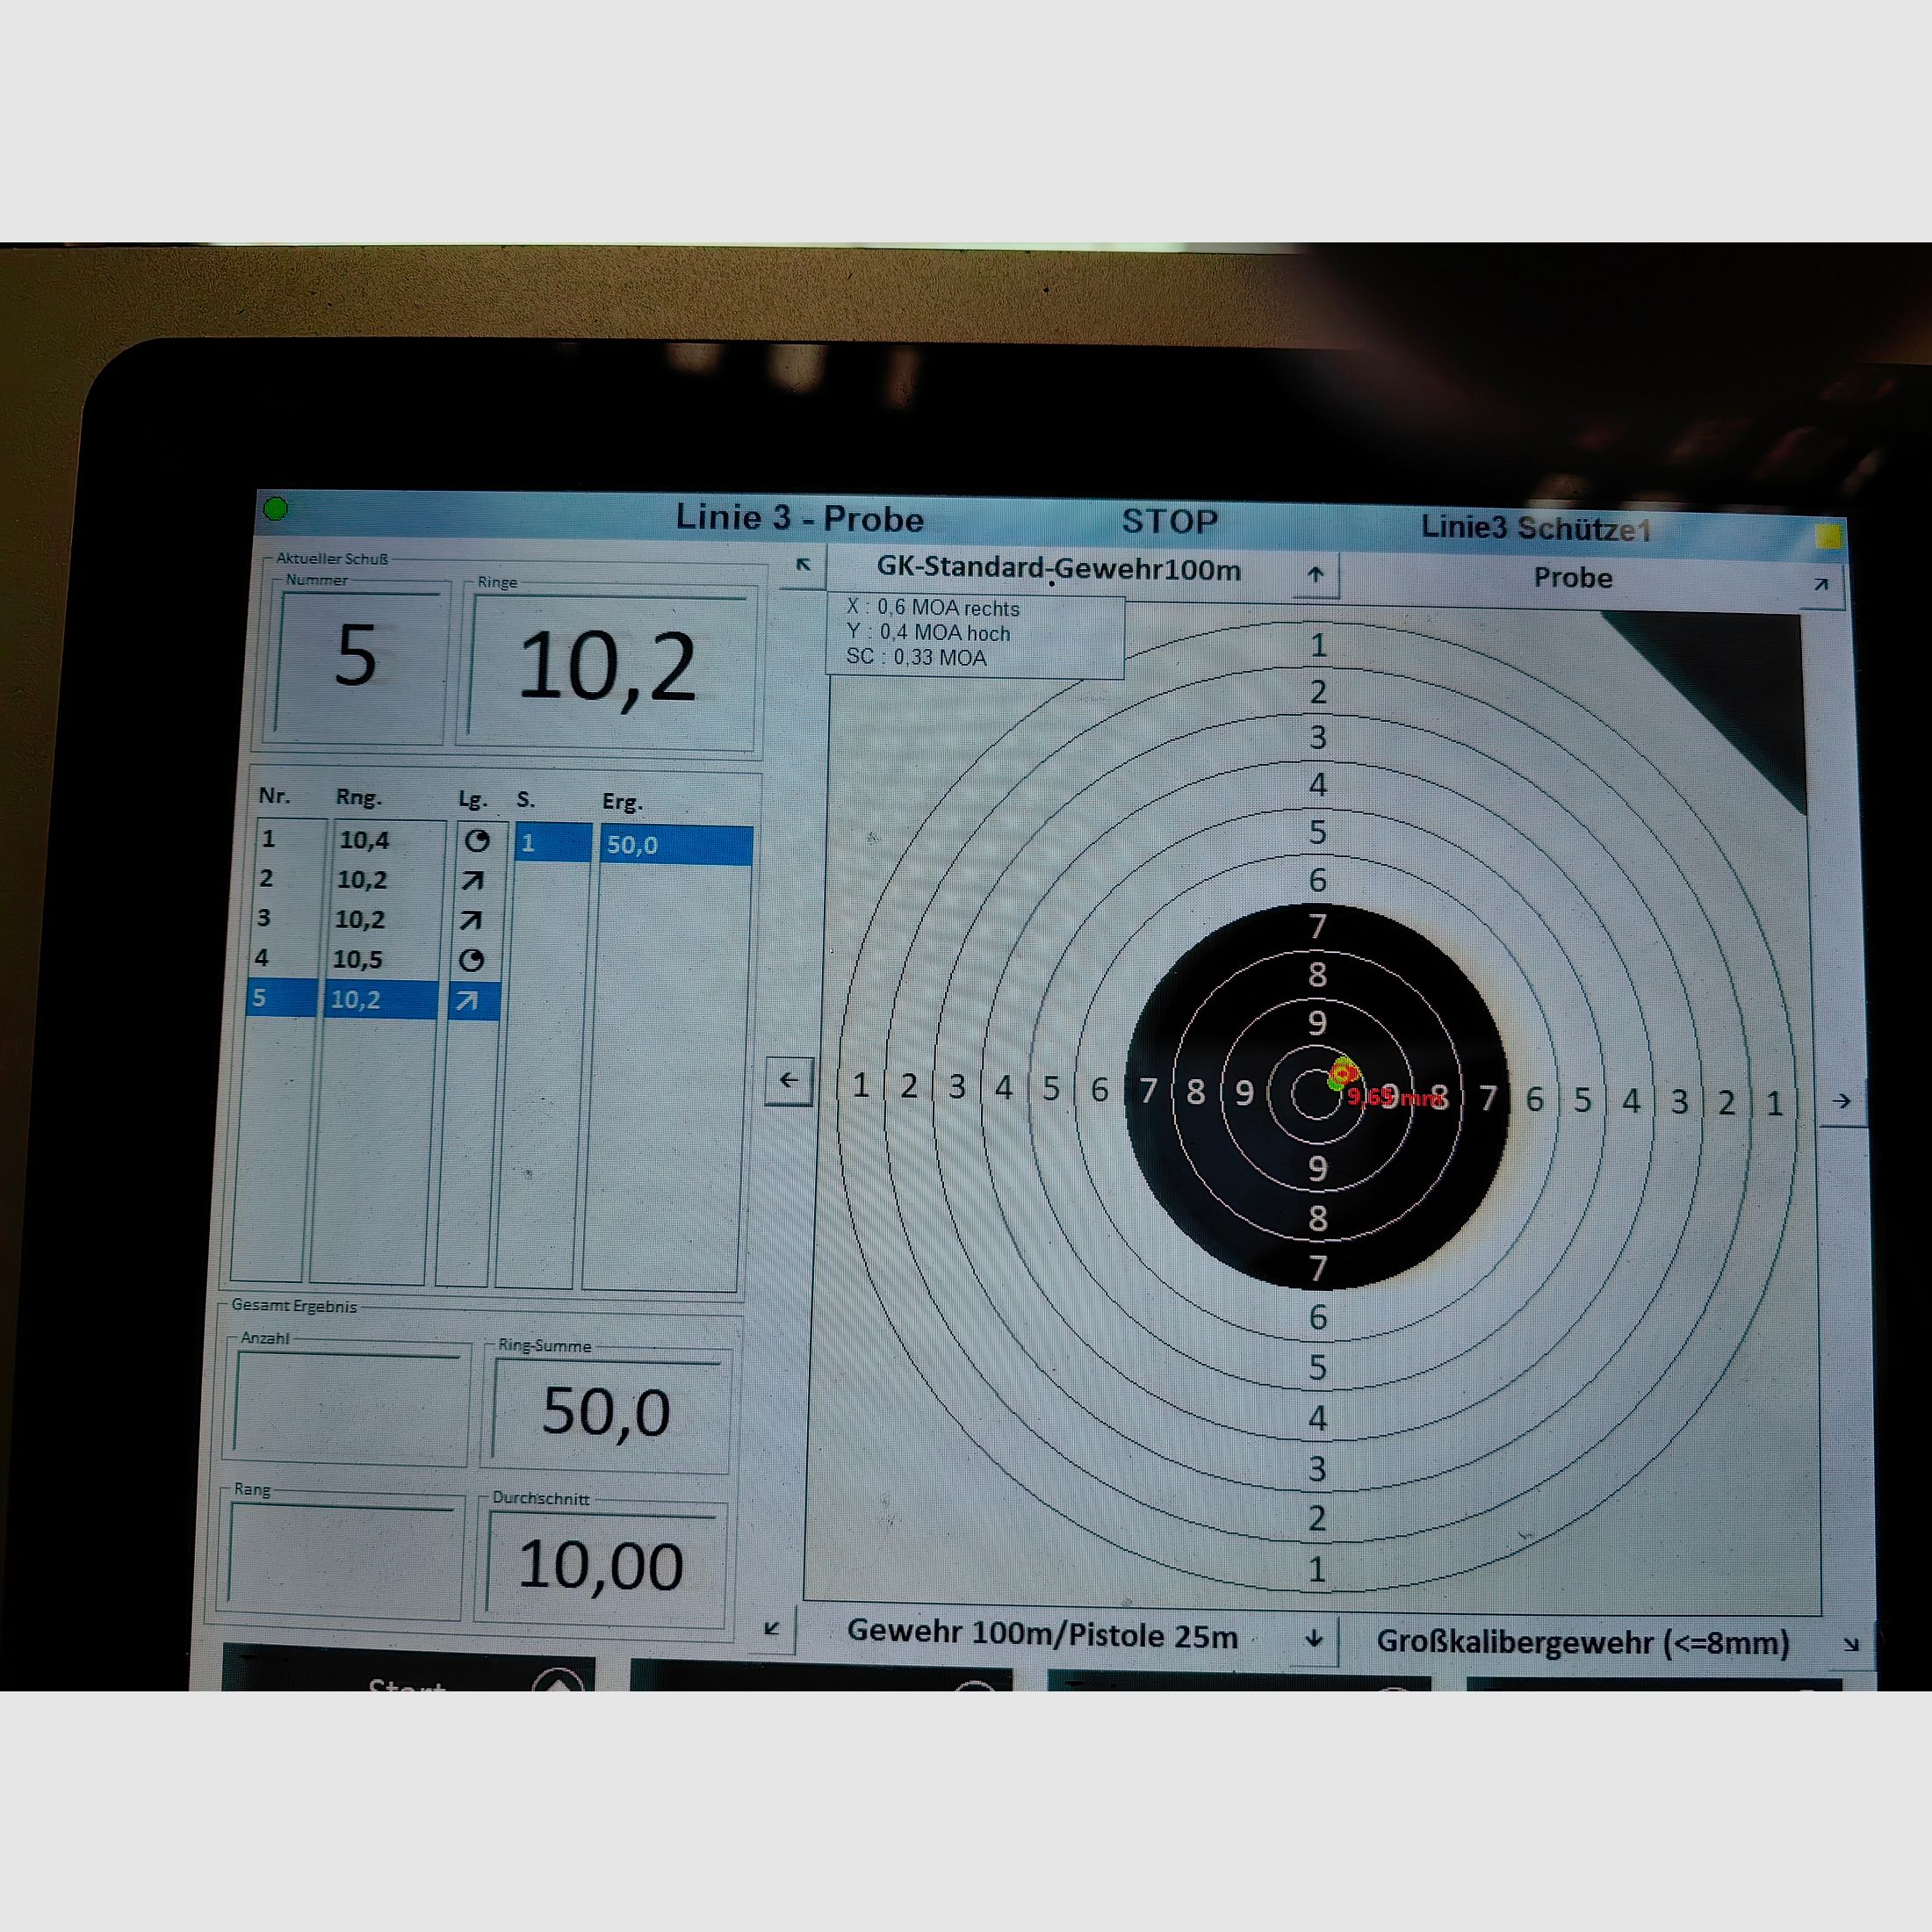Click the shot hit marker on the target
1932x1932 pixels.
(x=1341, y=1074)
